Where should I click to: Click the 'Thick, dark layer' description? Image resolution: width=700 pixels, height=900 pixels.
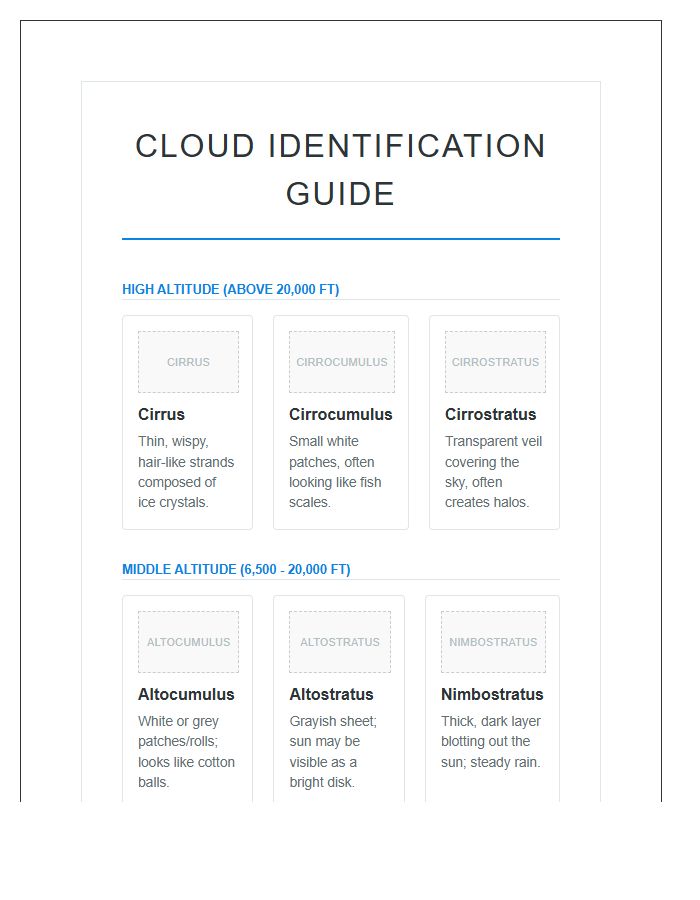point(491,742)
